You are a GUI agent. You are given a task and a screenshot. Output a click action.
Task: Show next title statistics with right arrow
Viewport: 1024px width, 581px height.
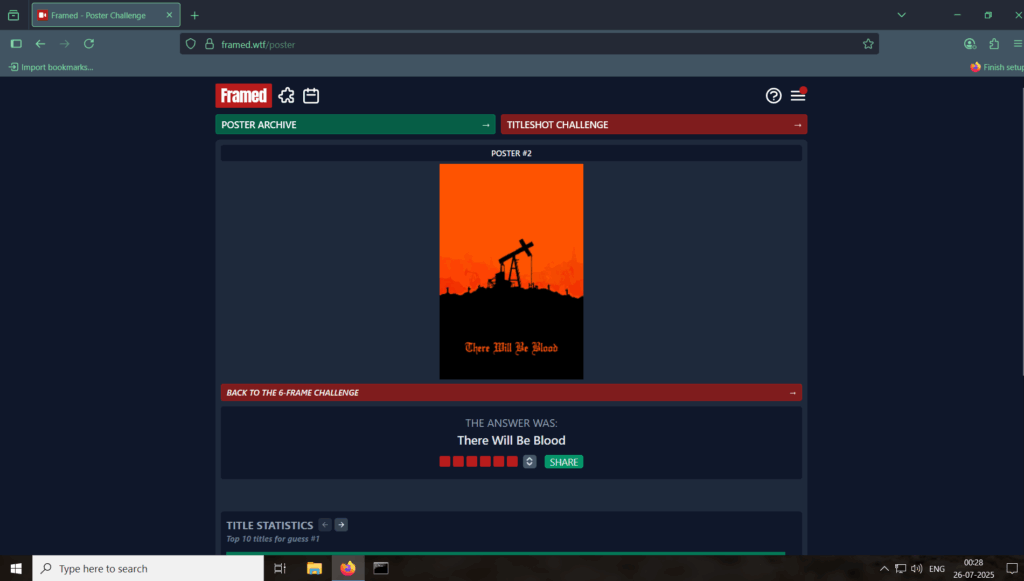coord(341,525)
